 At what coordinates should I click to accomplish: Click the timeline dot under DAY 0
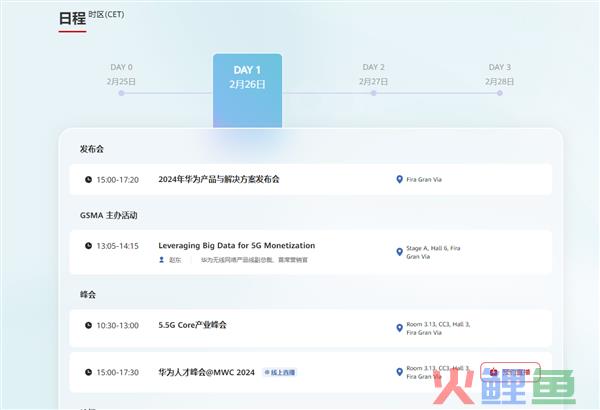(121, 93)
